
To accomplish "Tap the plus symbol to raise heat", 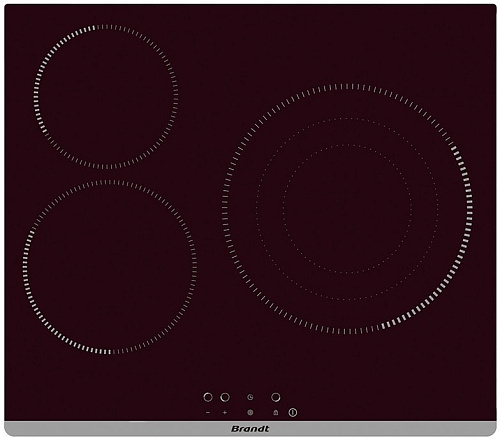I will [225, 413].
